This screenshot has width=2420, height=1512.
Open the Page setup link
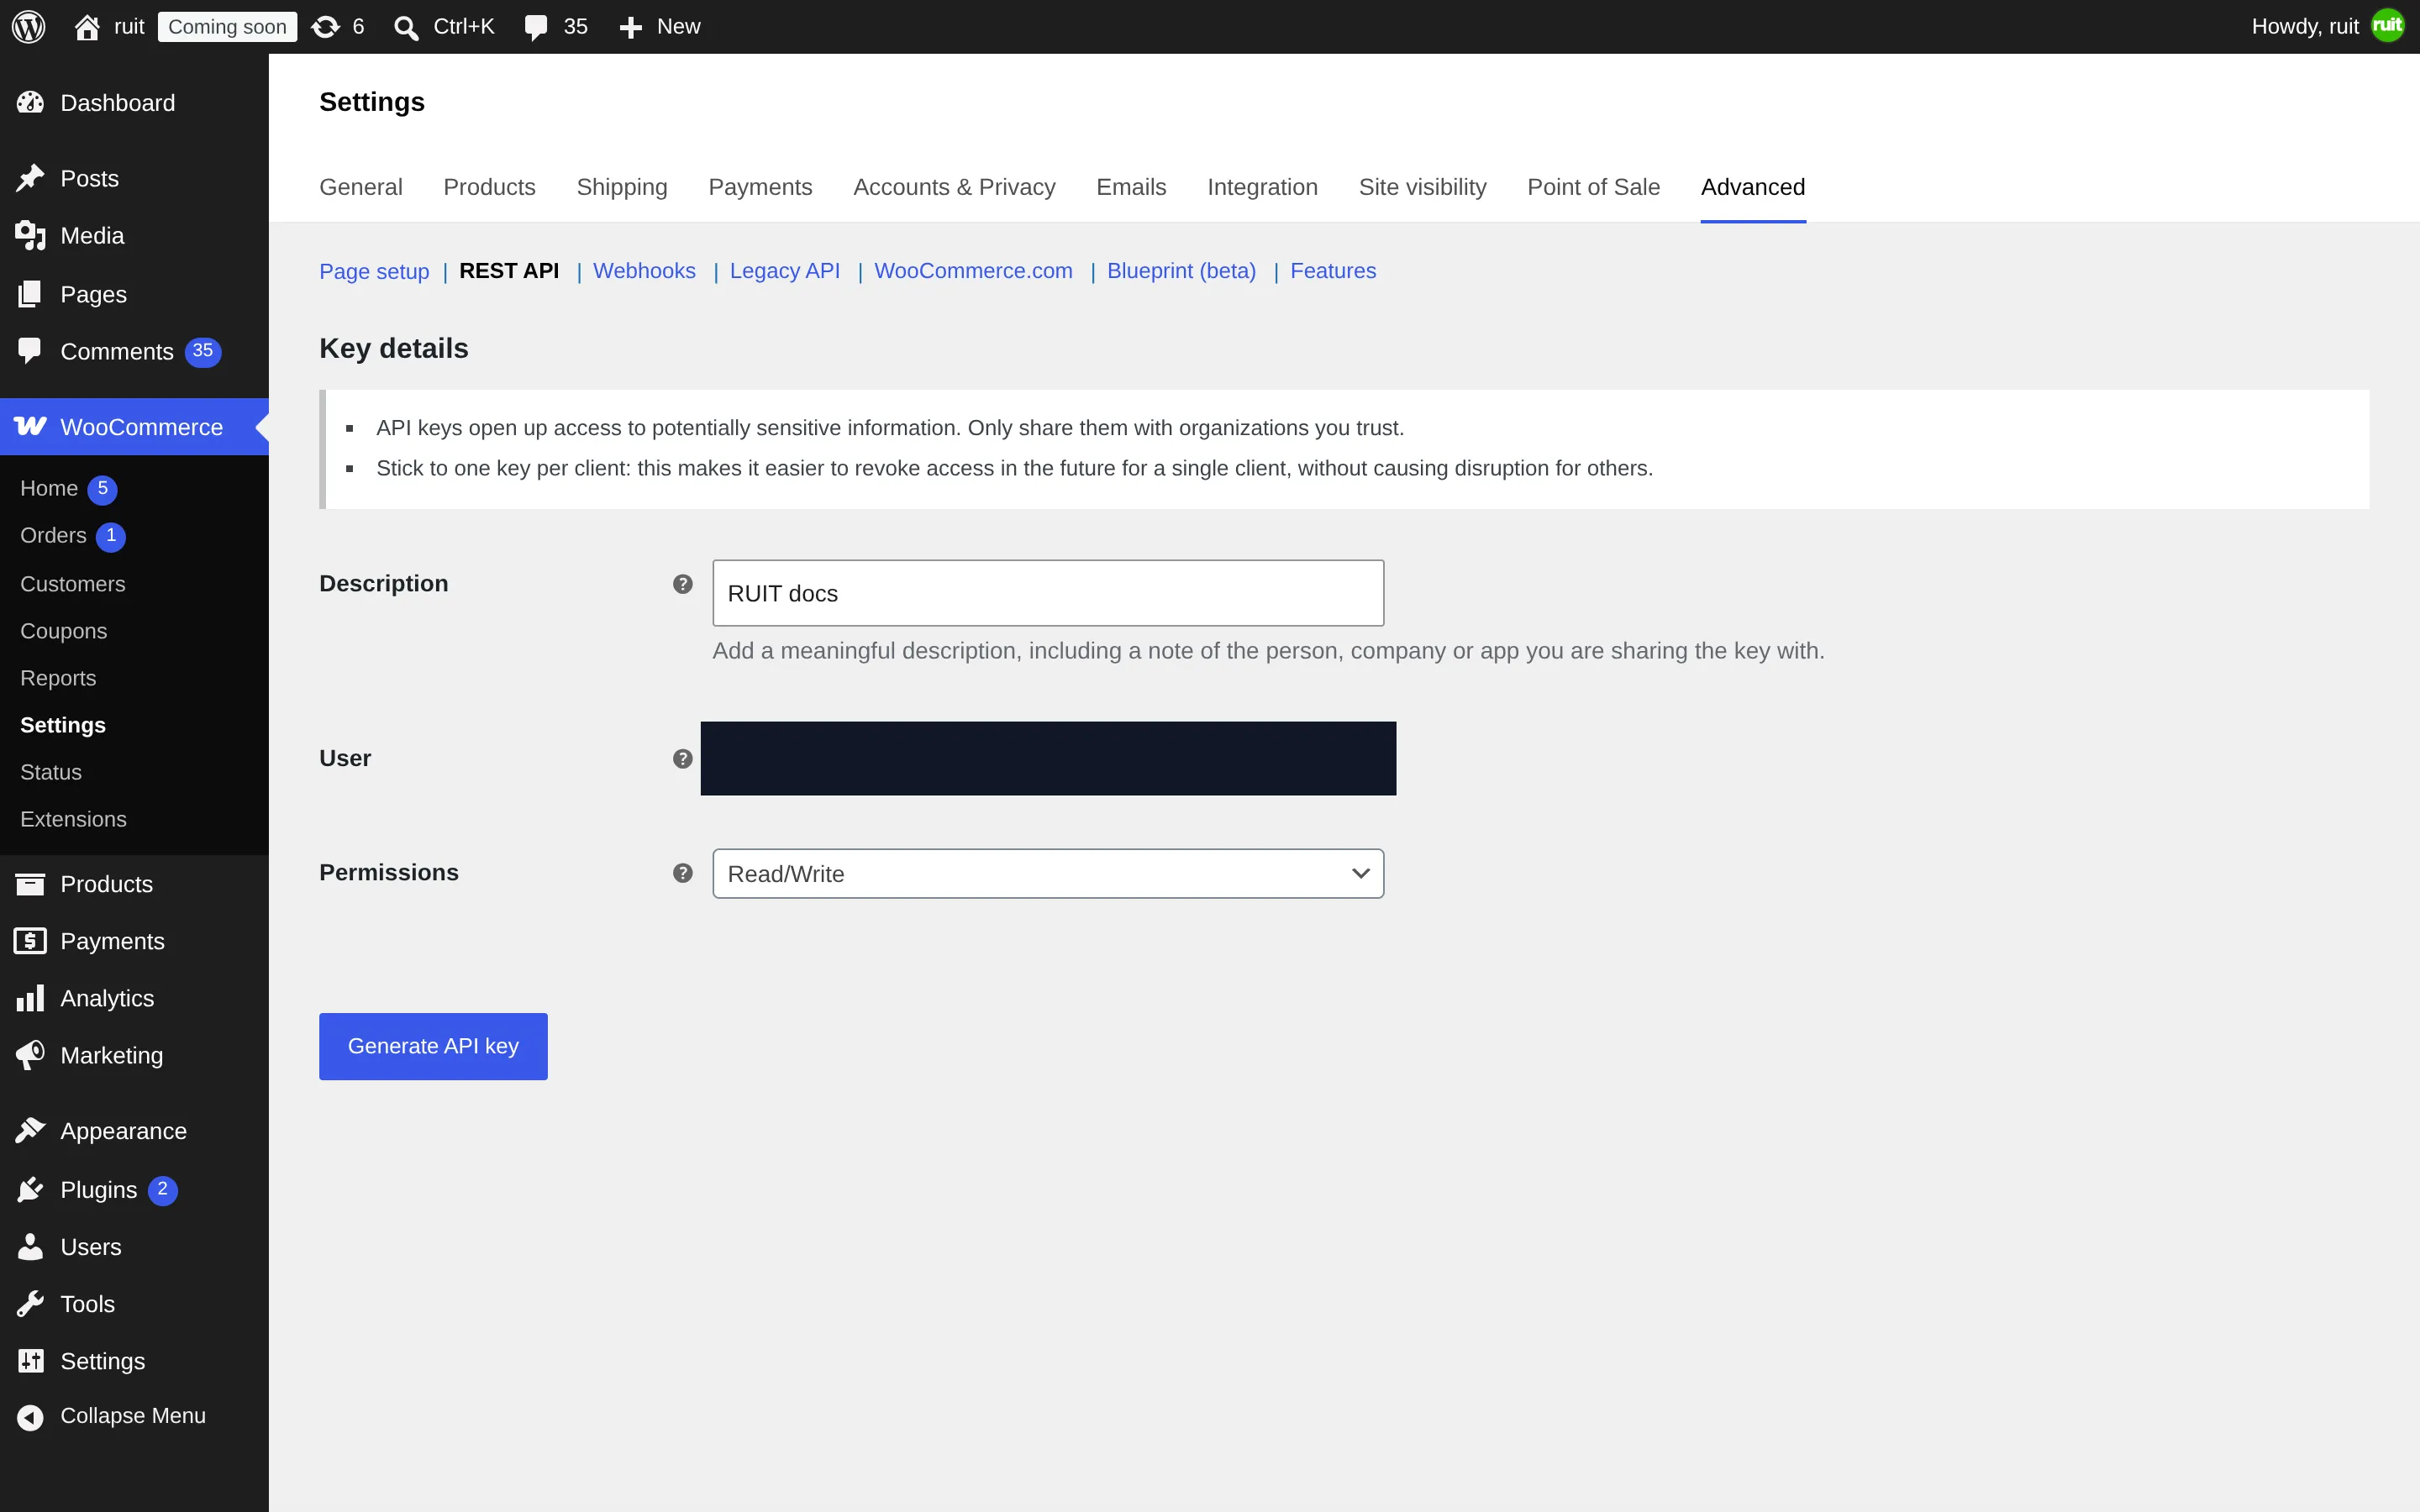[374, 271]
